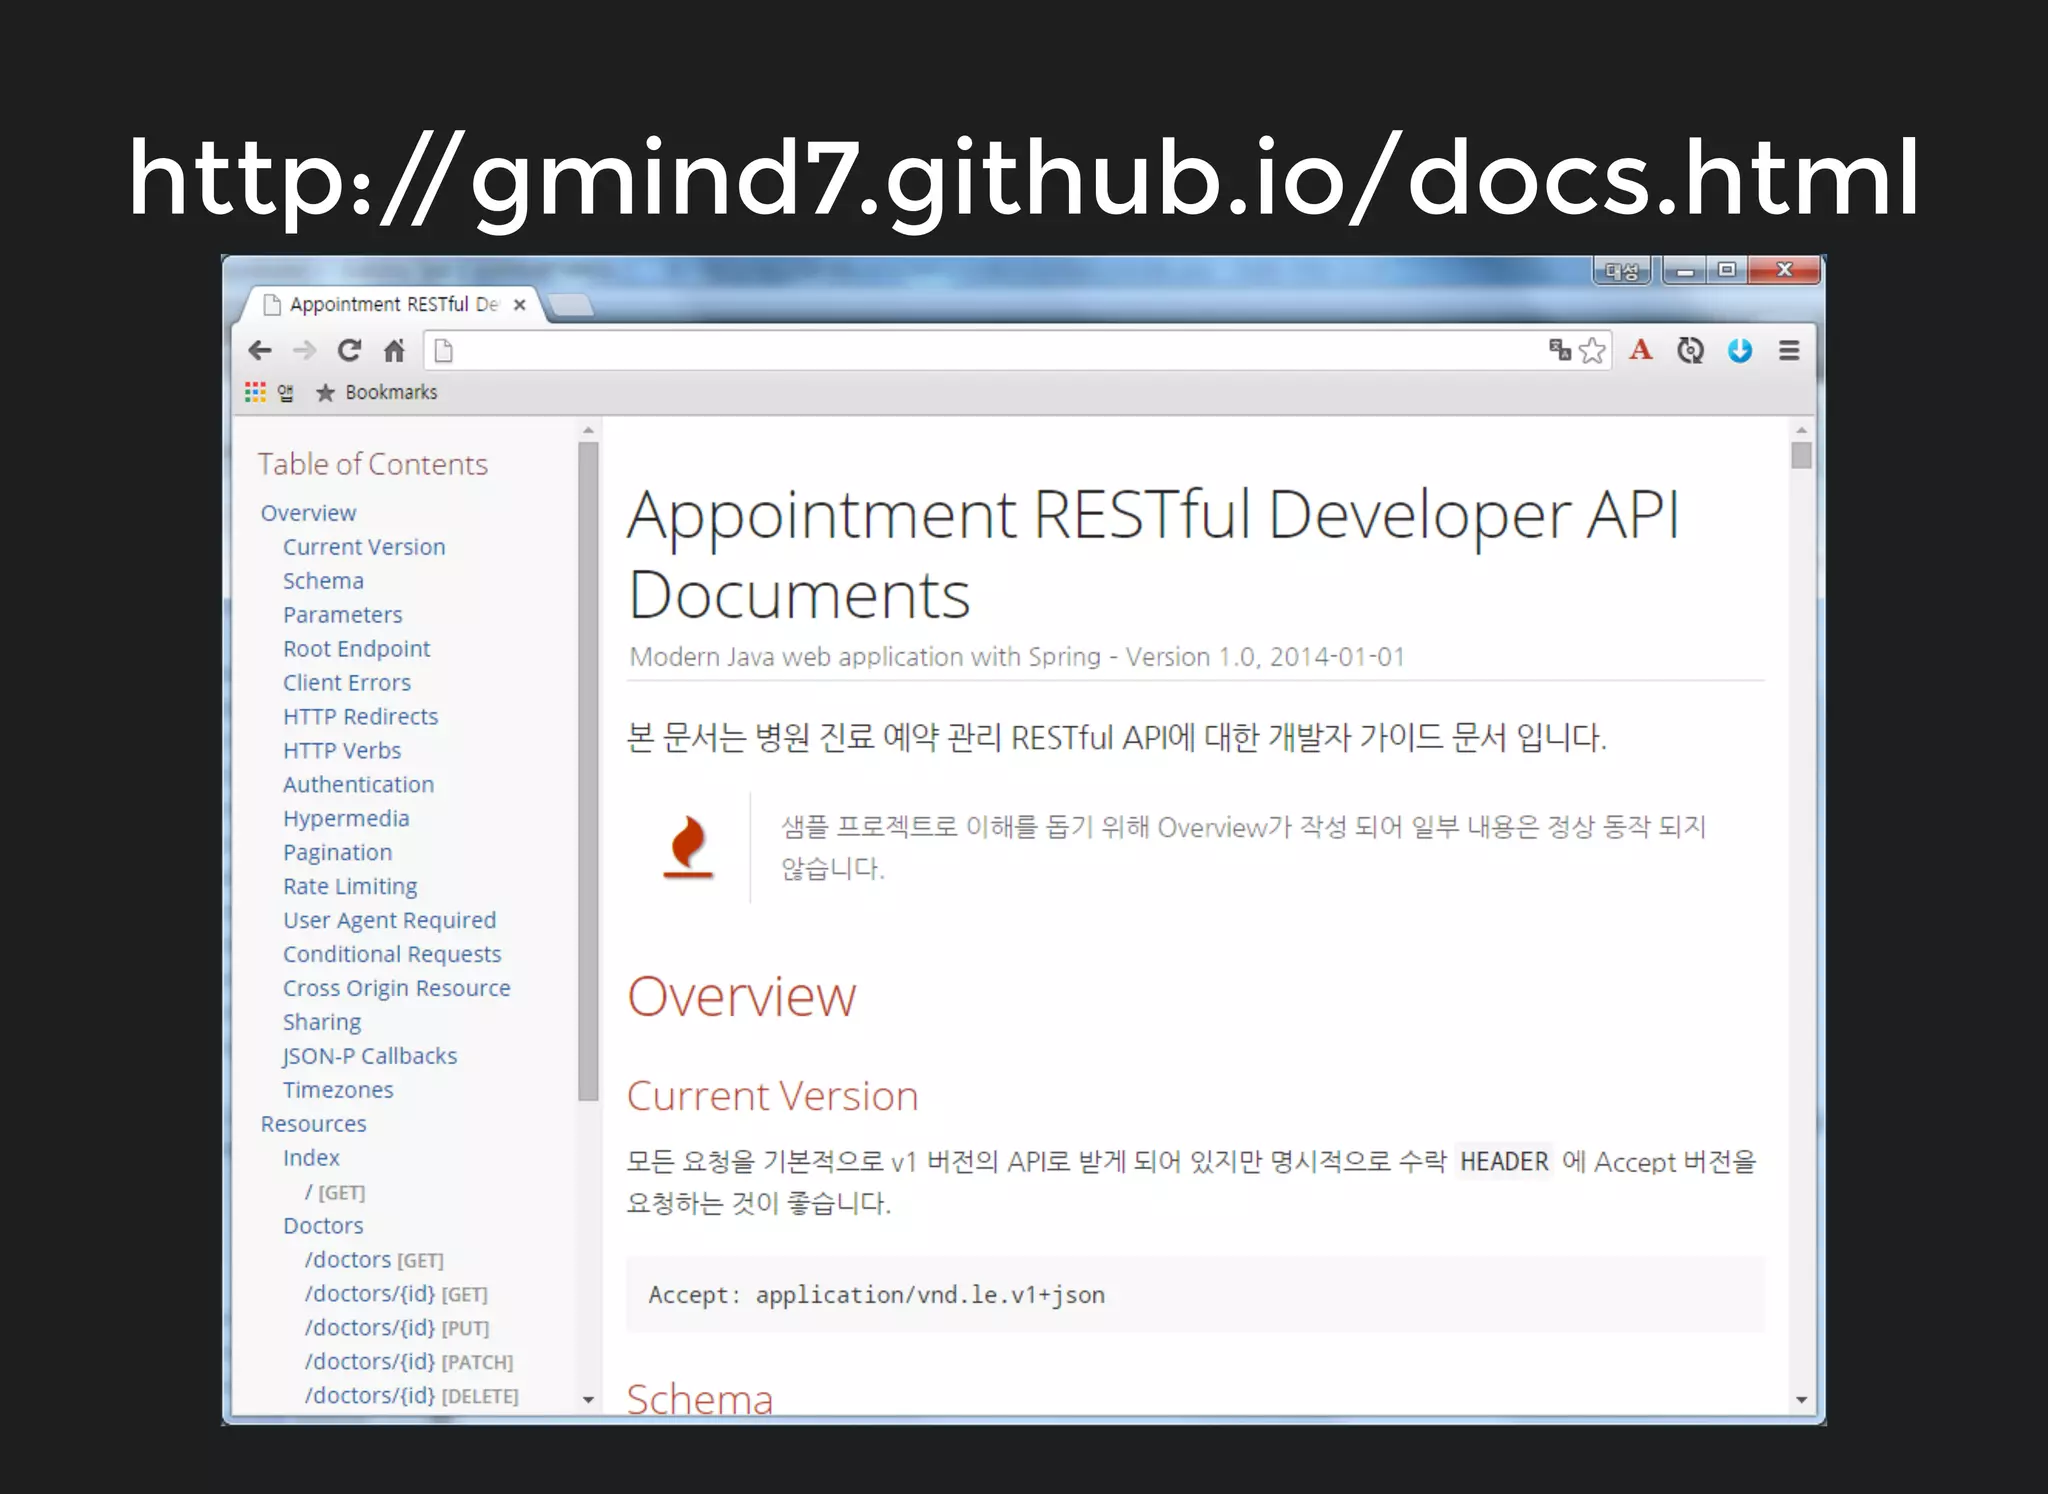Screen dimensions: 2048x1494
Task: Click main page scrollbar up arrow
Action: tap(1801, 430)
